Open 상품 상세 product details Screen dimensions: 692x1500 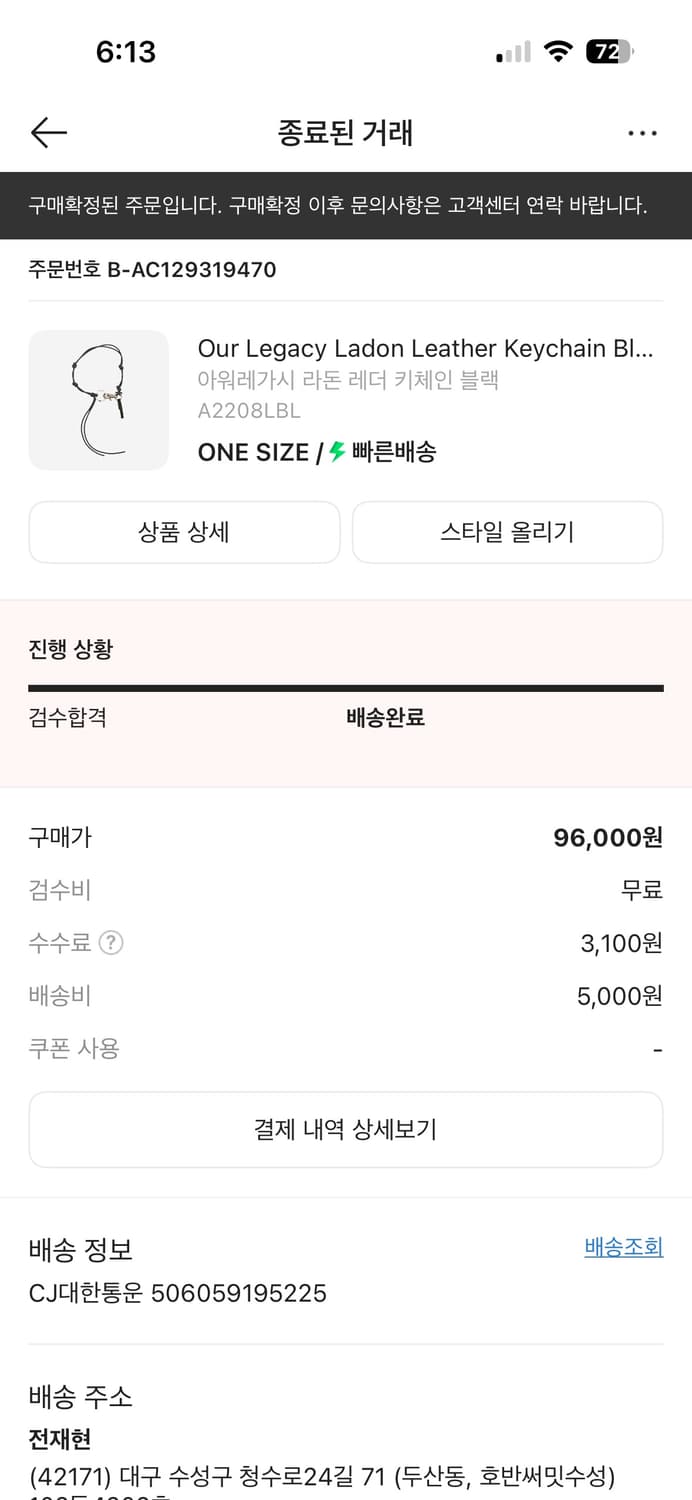click(184, 532)
